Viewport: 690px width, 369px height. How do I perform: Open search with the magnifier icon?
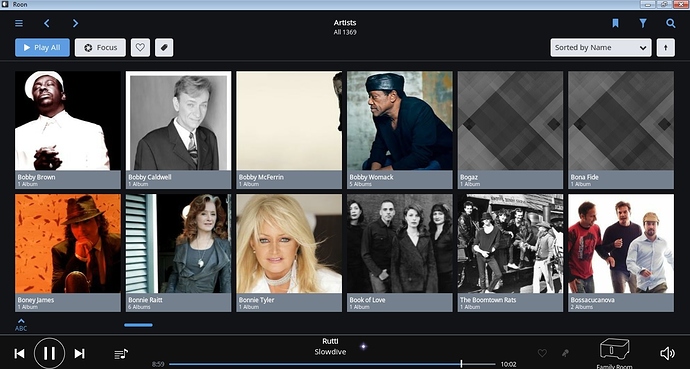coord(670,23)
